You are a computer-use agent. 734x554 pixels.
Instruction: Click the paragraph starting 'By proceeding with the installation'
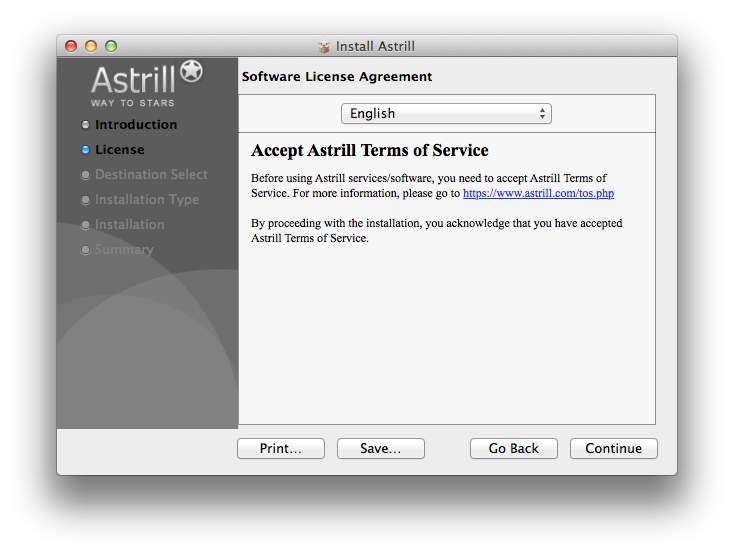(x=436, y=230)
